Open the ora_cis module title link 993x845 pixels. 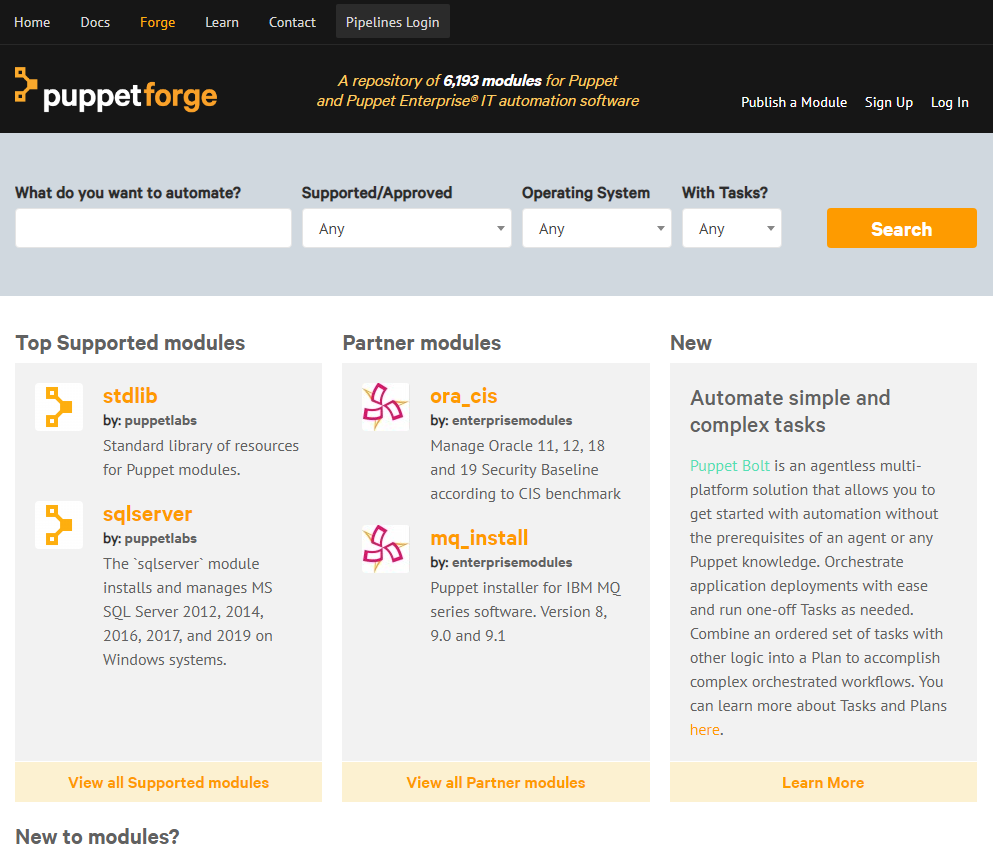pyautogui.click(x=464, y=397)
